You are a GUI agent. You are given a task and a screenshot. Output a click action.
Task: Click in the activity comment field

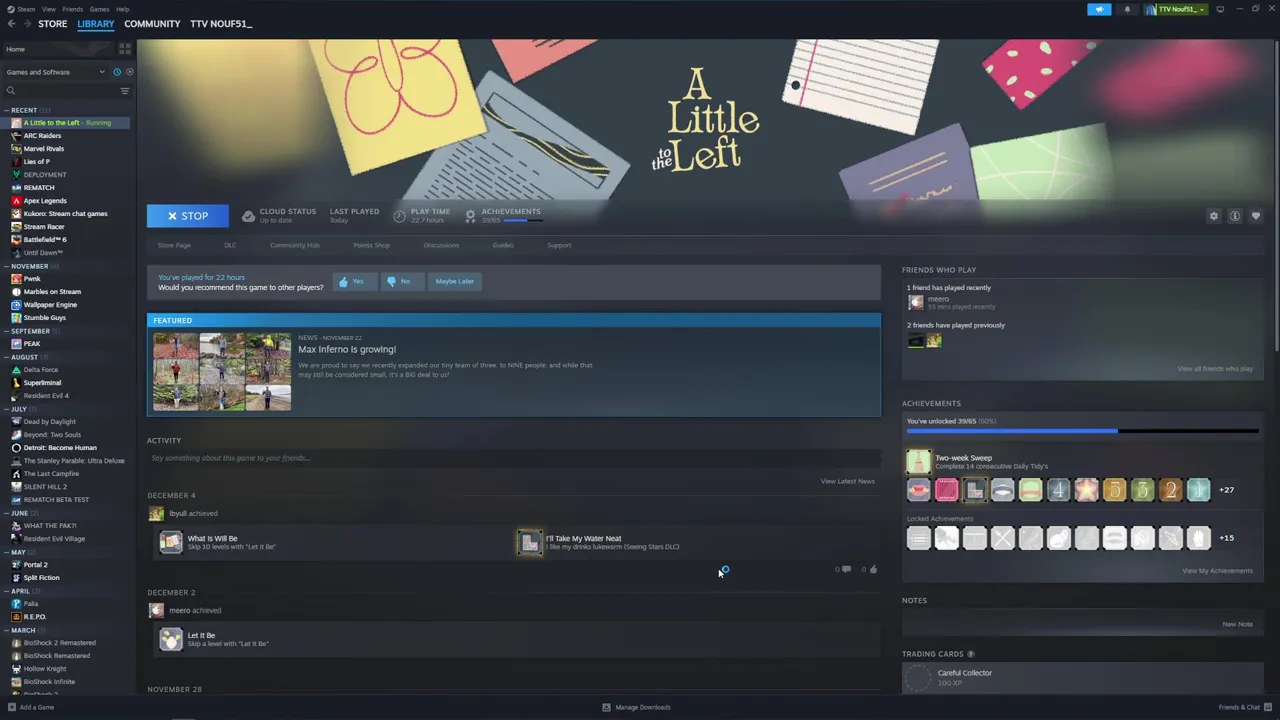[x=513, y=458]
